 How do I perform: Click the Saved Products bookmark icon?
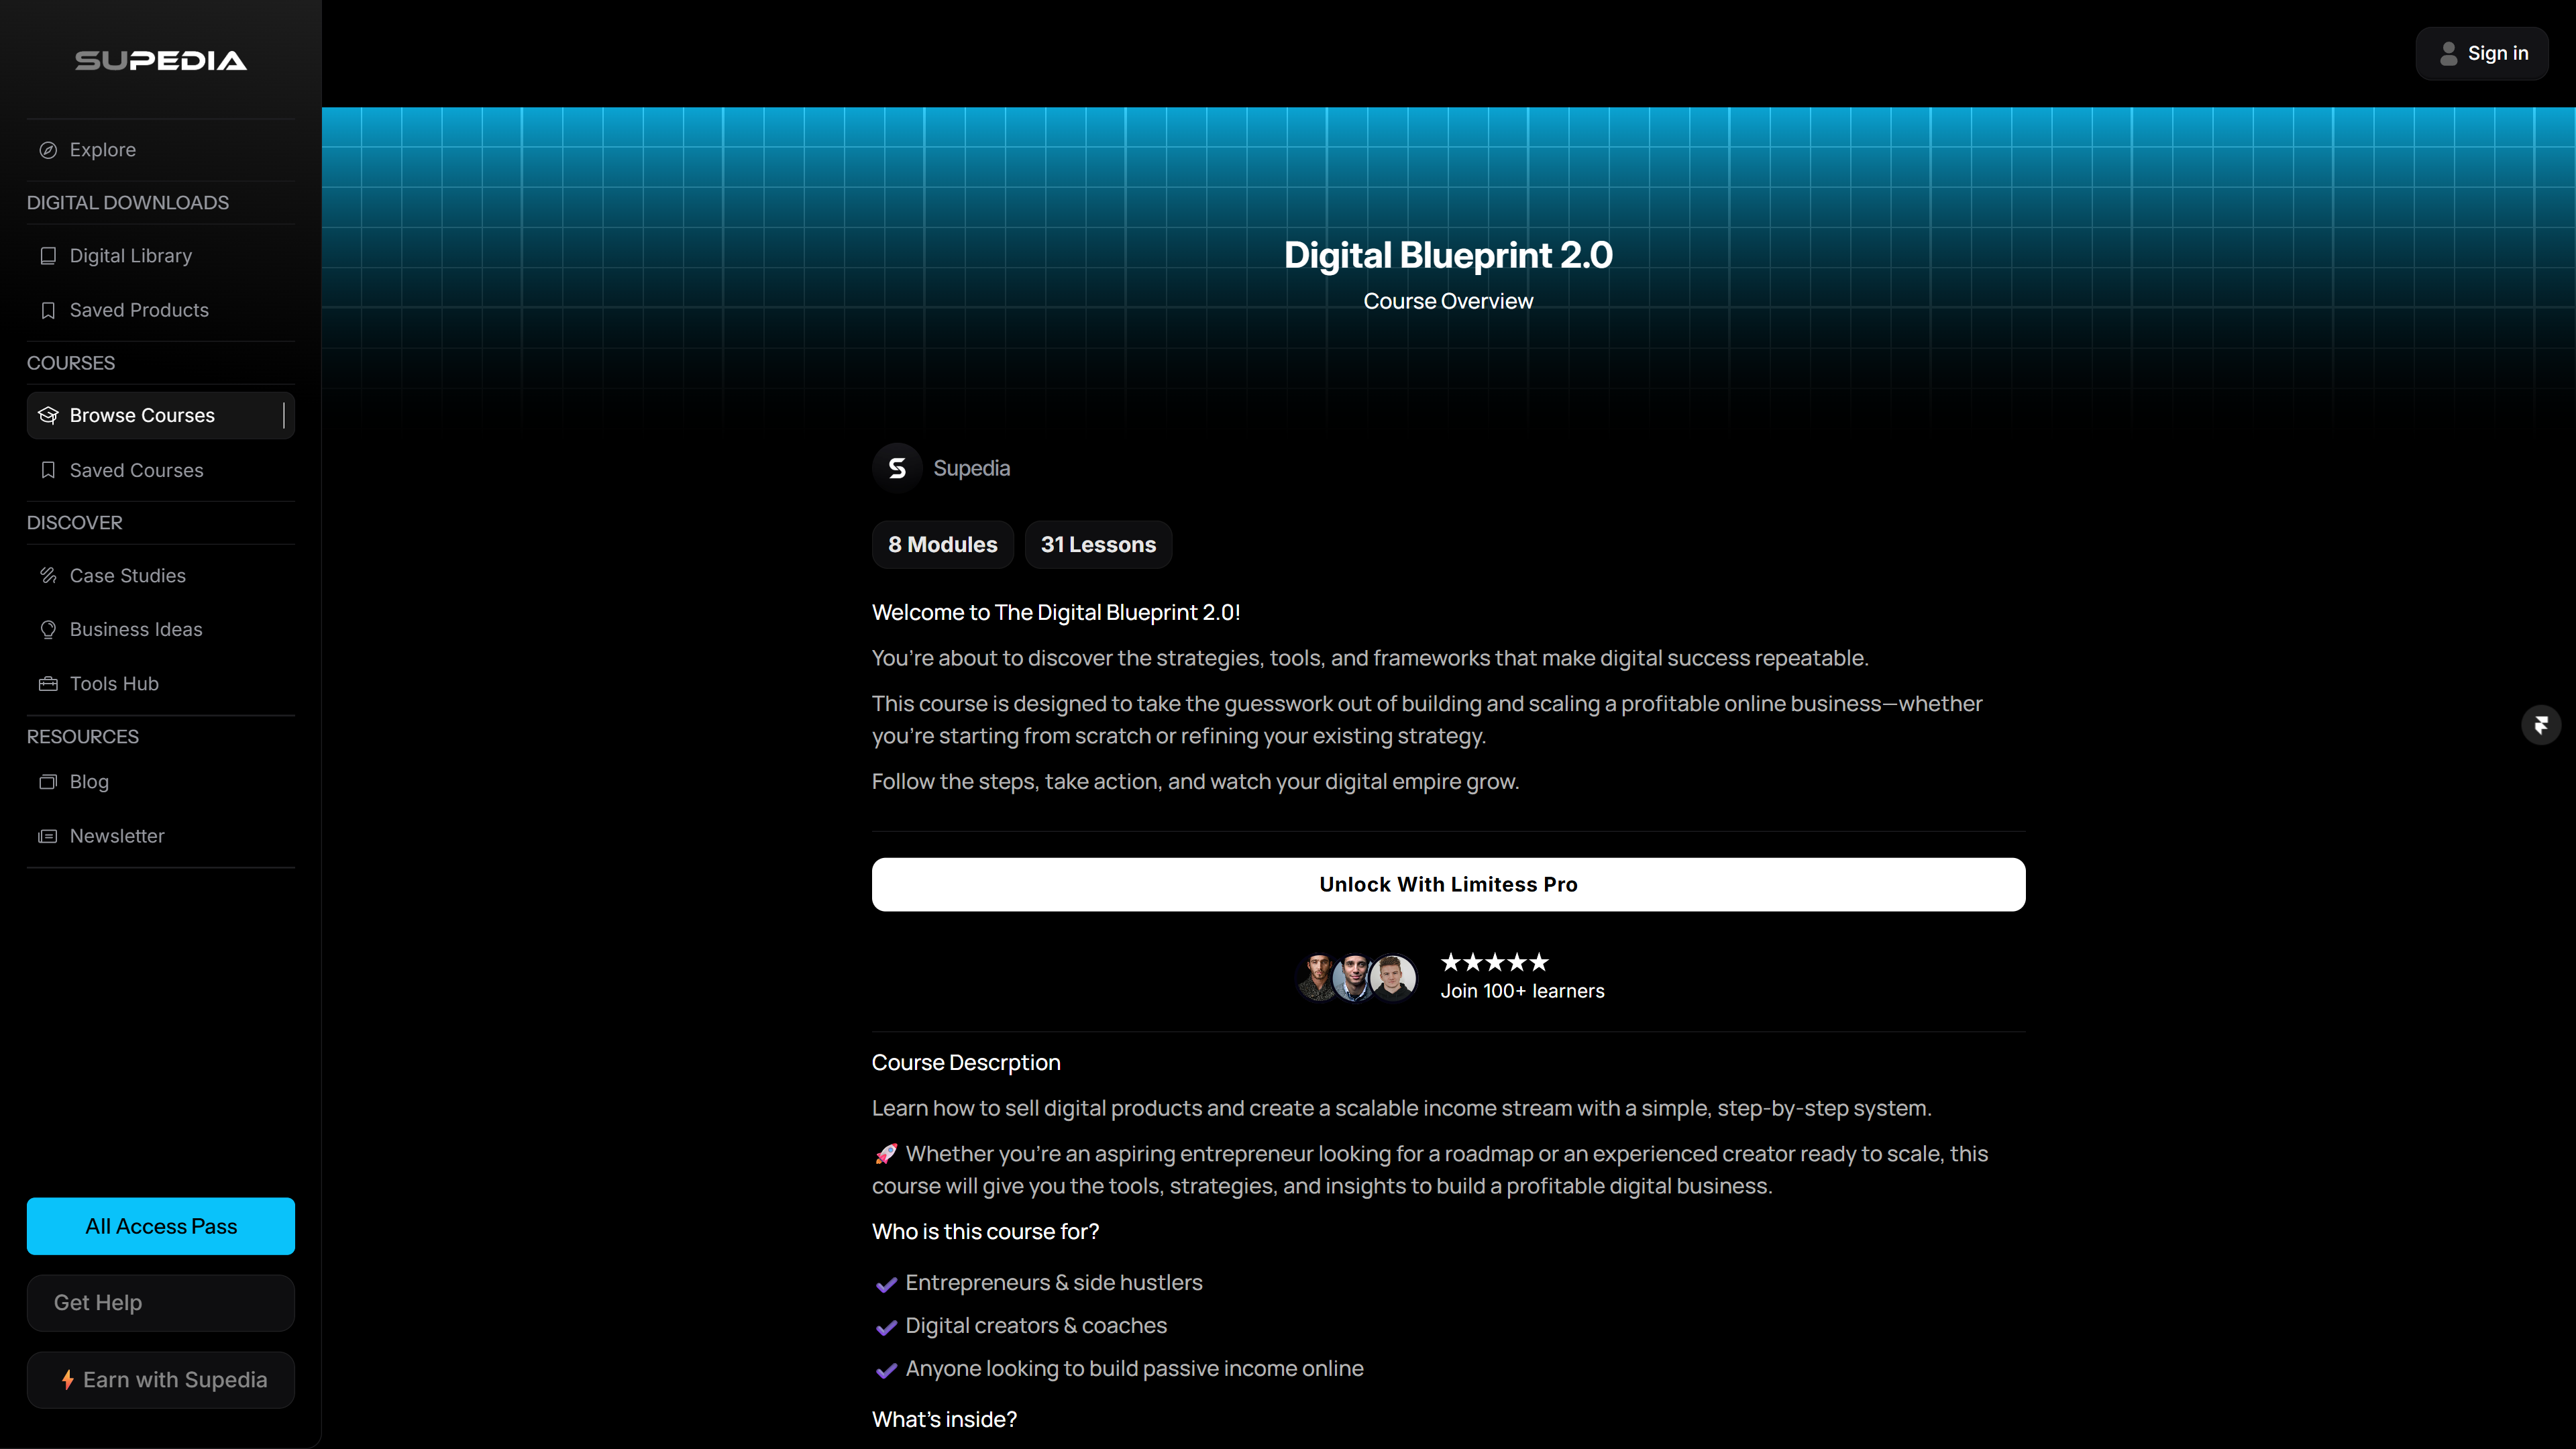click(x=48, y=310)
